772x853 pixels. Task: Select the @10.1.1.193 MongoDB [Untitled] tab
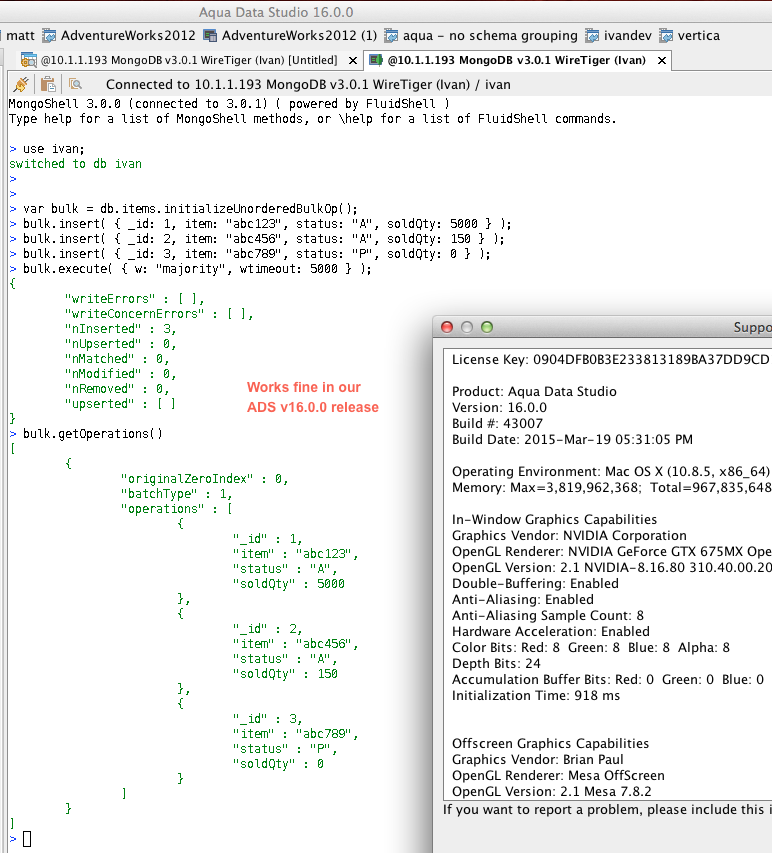[189, 60]
